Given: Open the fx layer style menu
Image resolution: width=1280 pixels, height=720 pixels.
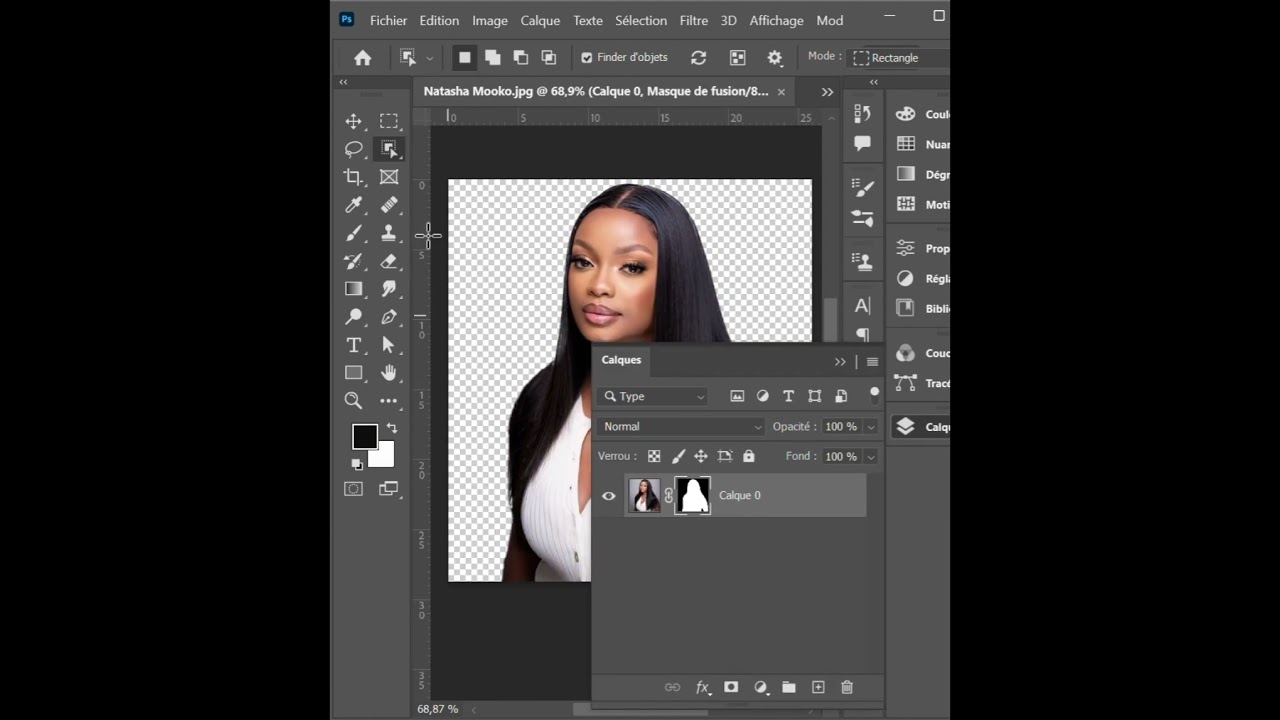Looking at the screenshot, I should click(x=703, y=687).
